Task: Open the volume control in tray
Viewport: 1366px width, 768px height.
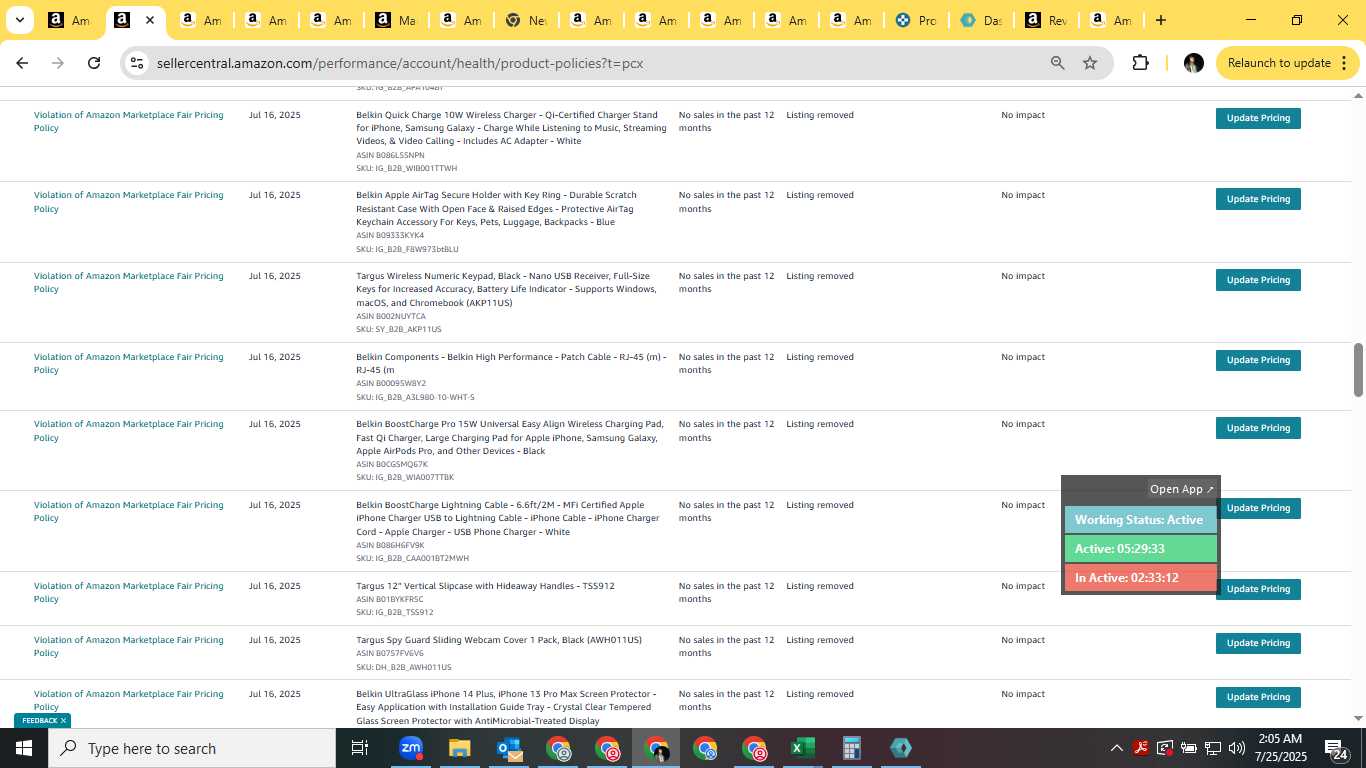Action: (1237, 748)
